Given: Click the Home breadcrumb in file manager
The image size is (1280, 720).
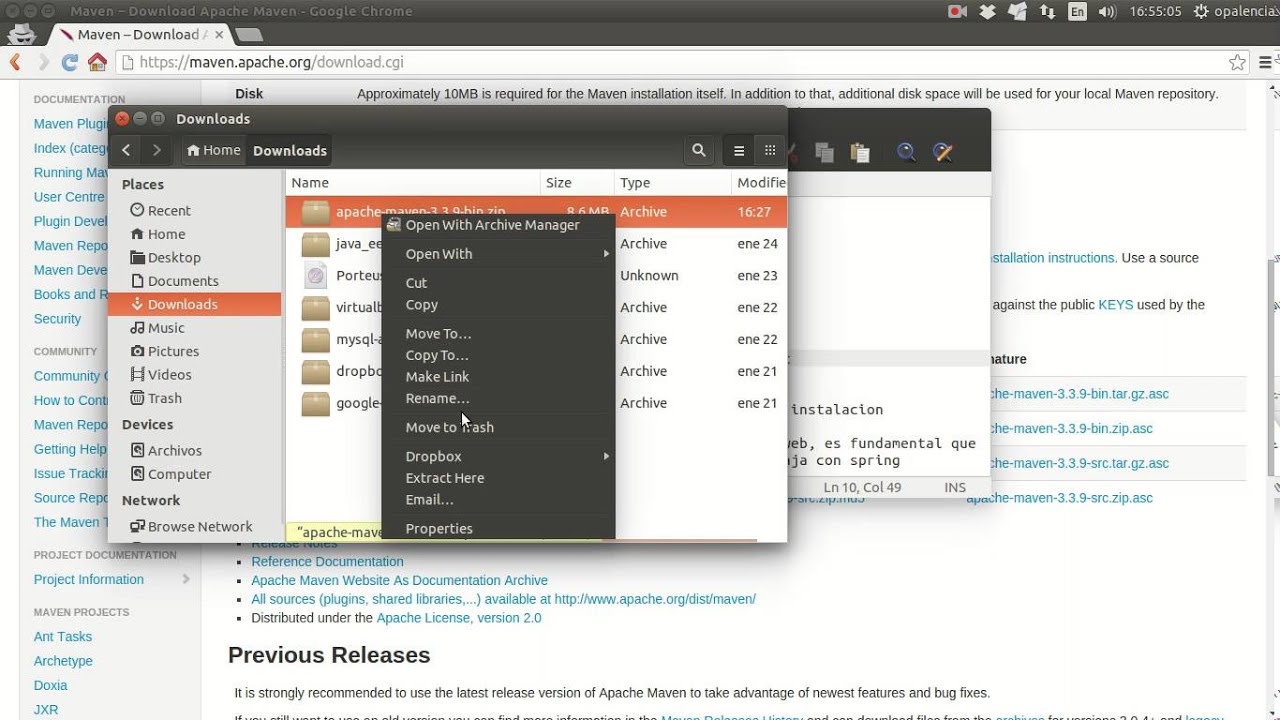Looking at the screenshot, I should pyautogui.click(x=213, y=150).
